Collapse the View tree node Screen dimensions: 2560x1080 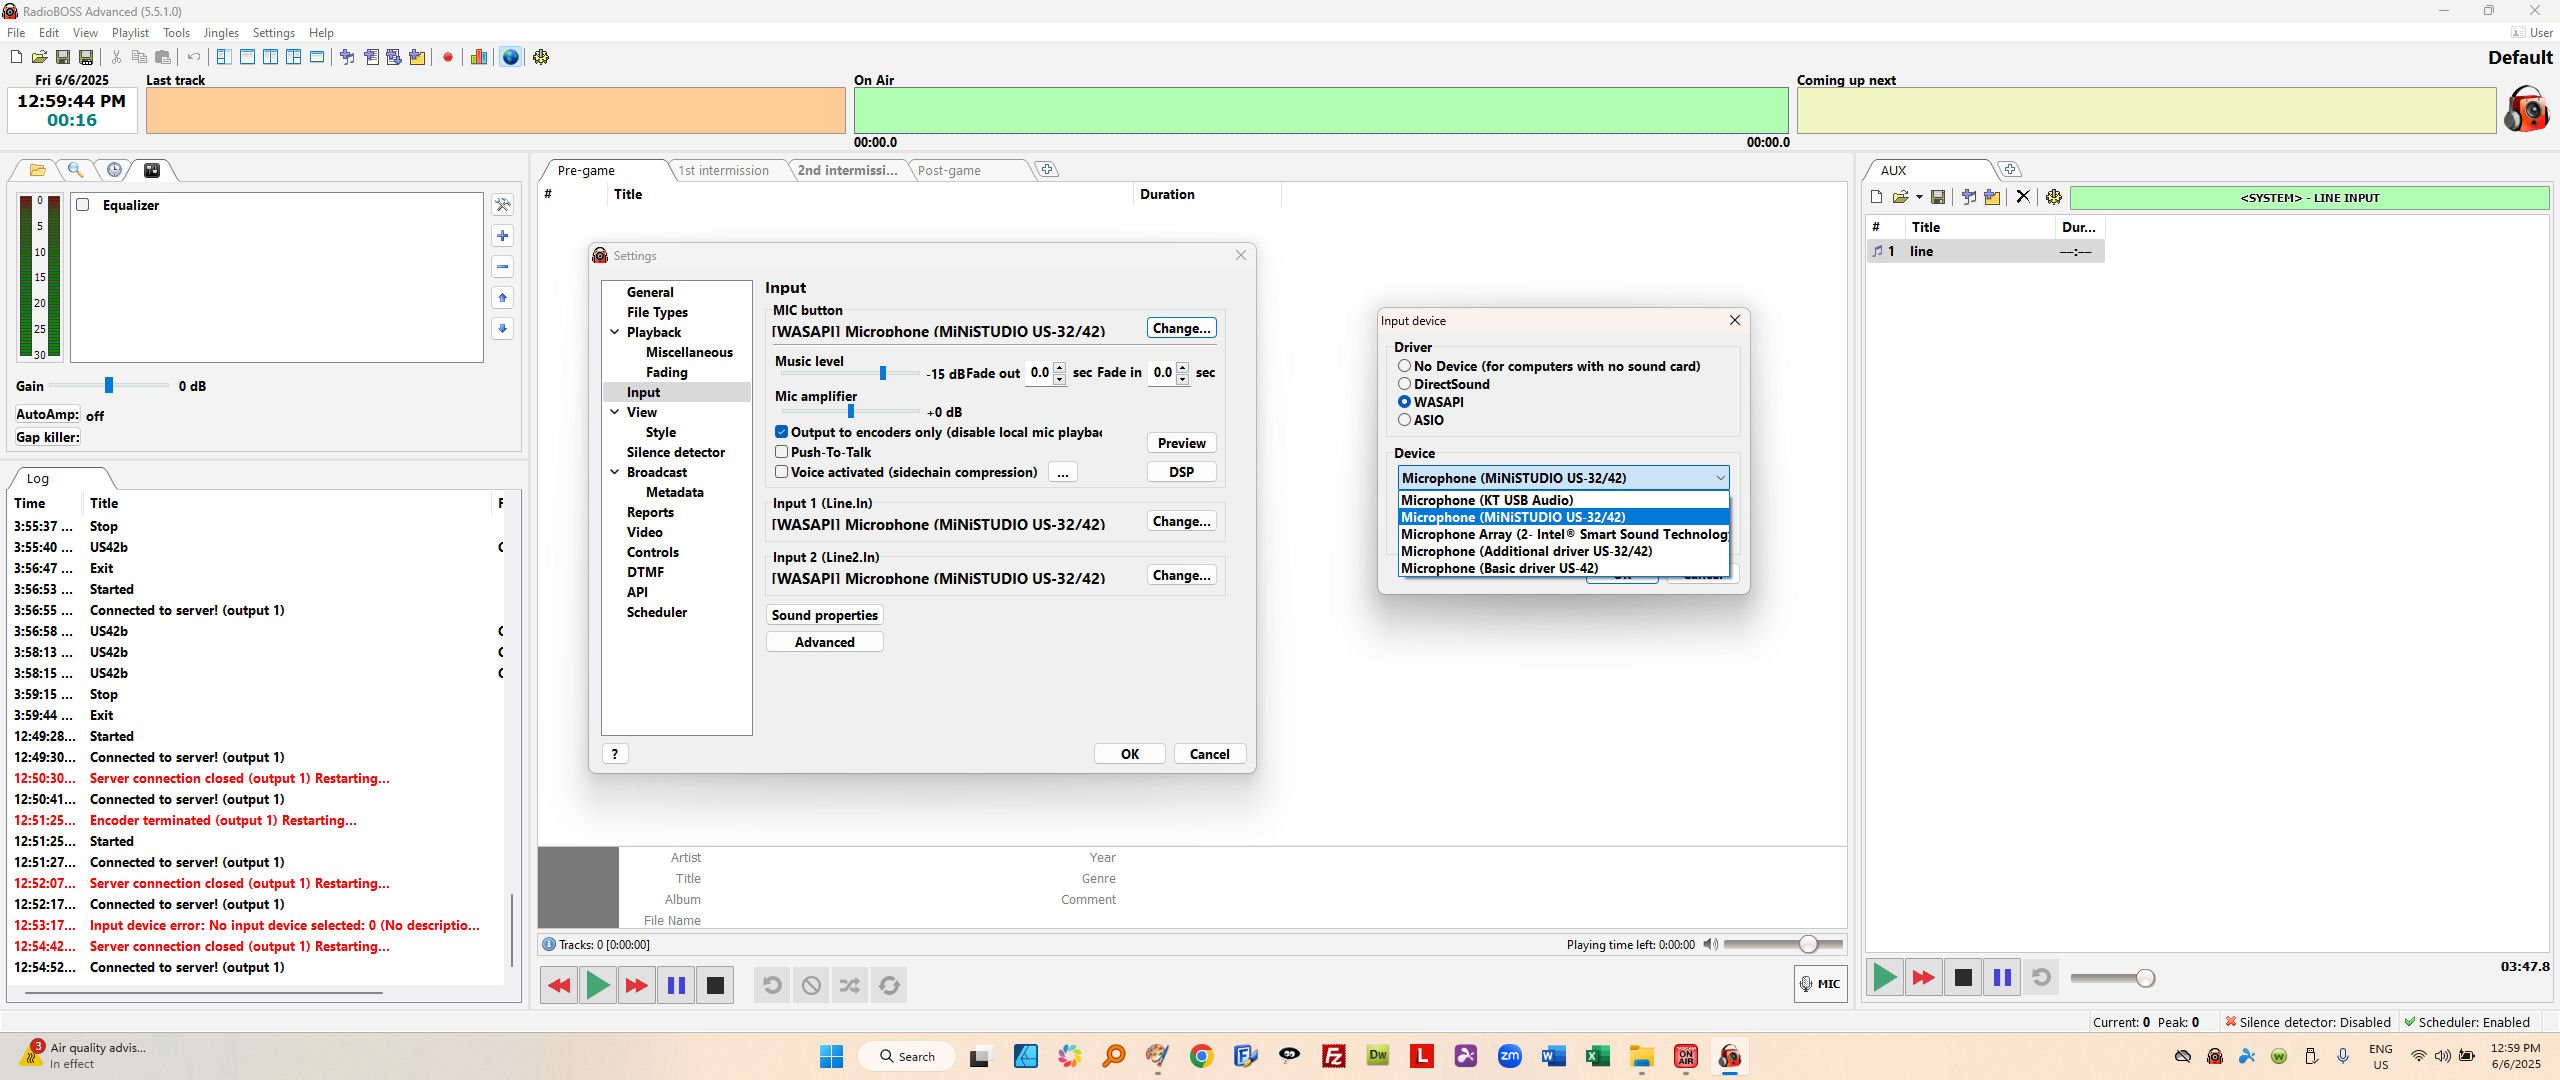[615, 412]
